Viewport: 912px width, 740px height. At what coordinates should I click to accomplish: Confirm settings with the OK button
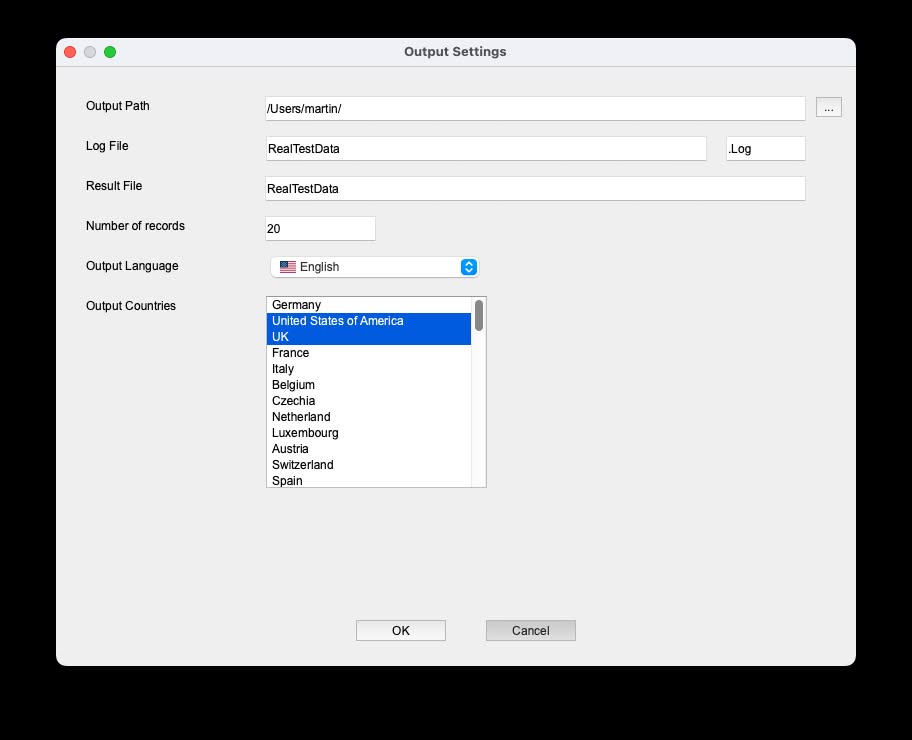click(400, 630)
